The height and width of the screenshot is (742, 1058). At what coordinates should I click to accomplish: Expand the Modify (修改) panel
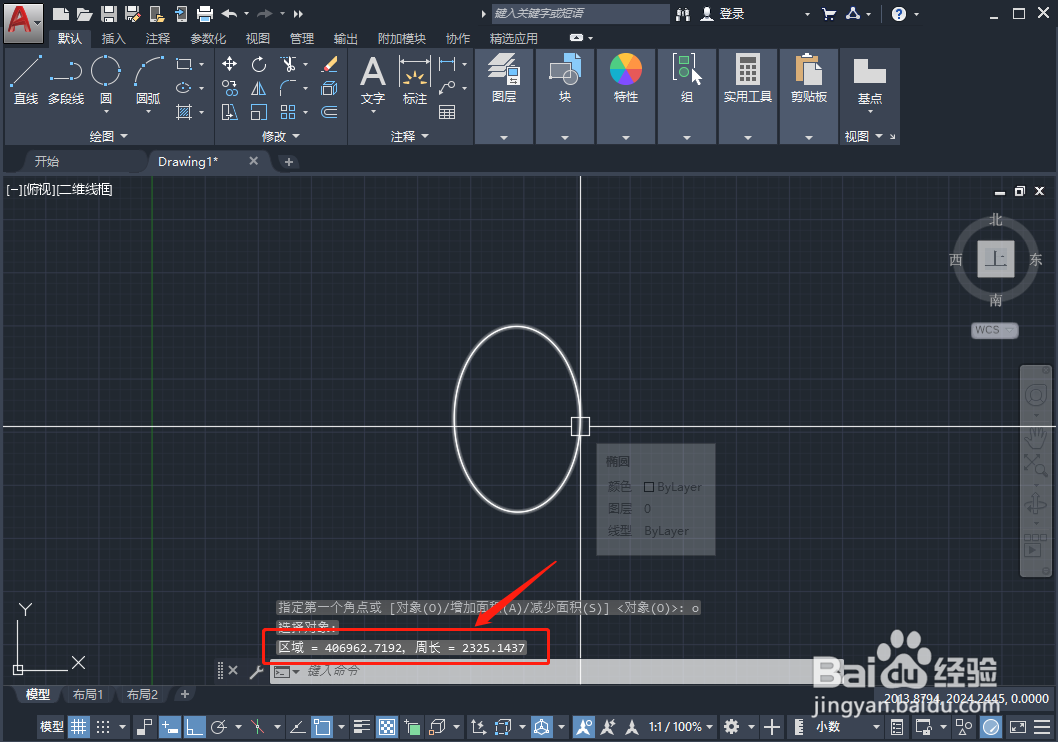pyautogui.click(x=281, y=136)
